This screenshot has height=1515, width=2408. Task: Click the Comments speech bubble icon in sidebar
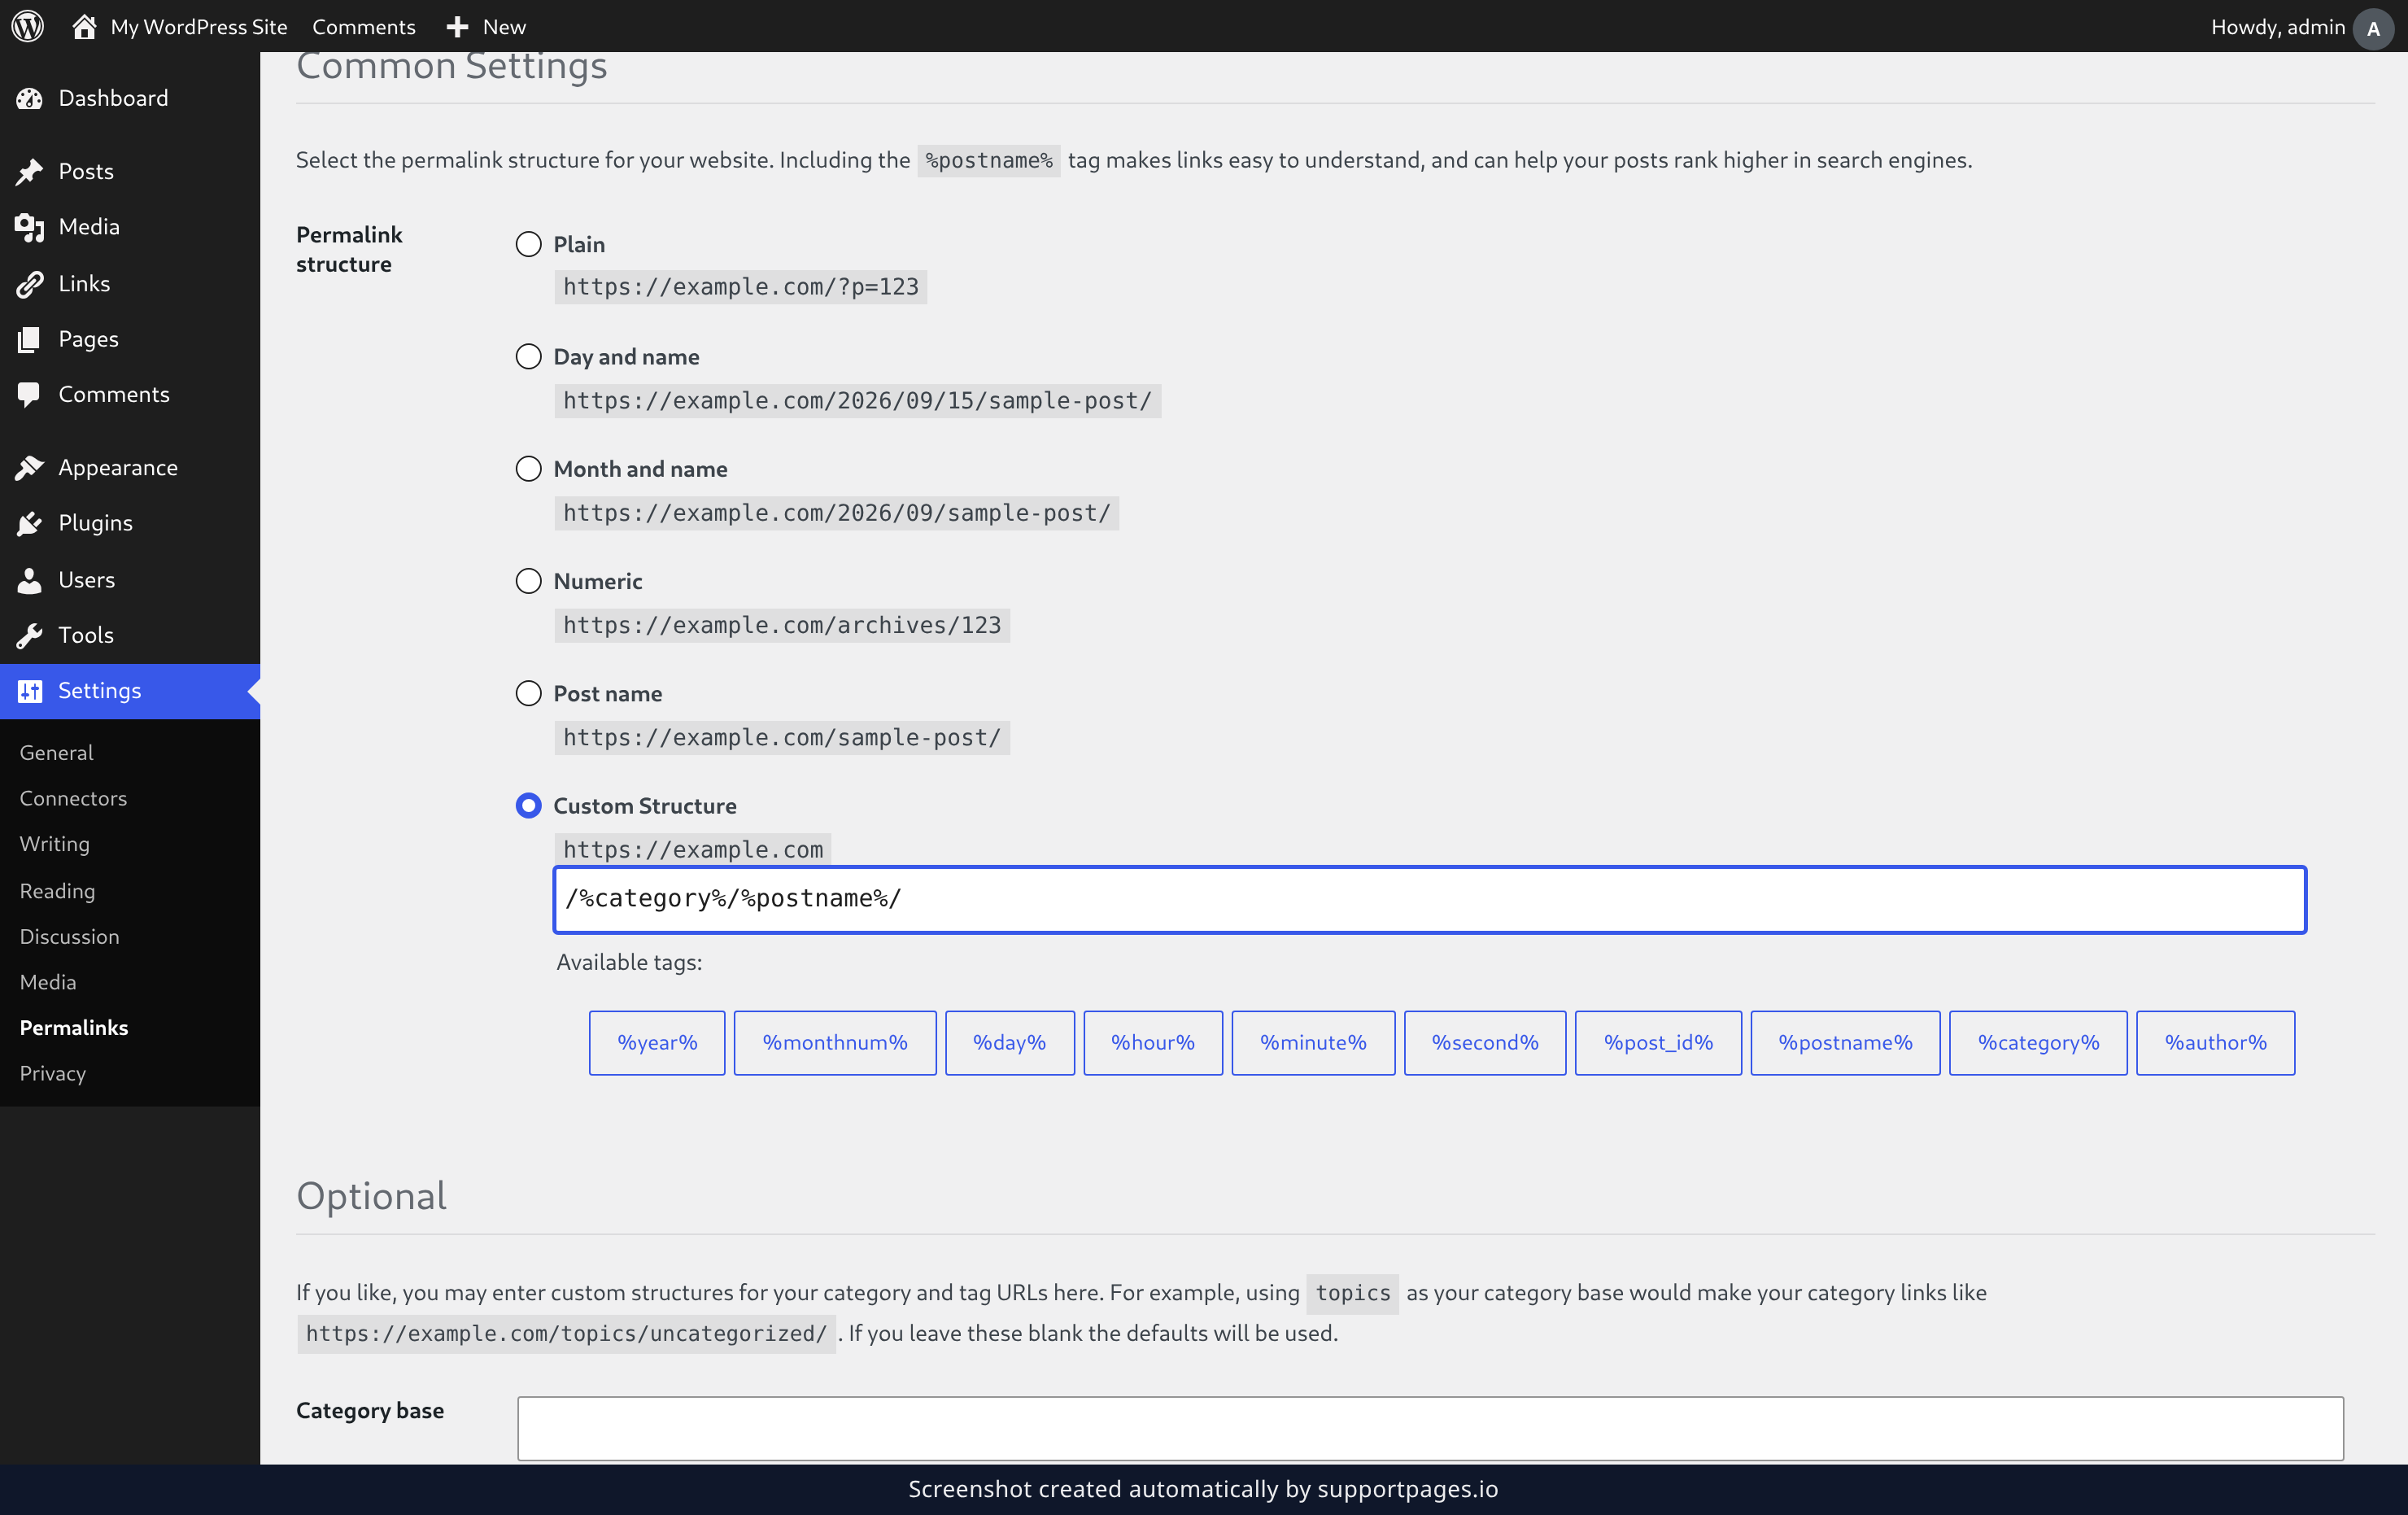[x=29, y=394]
